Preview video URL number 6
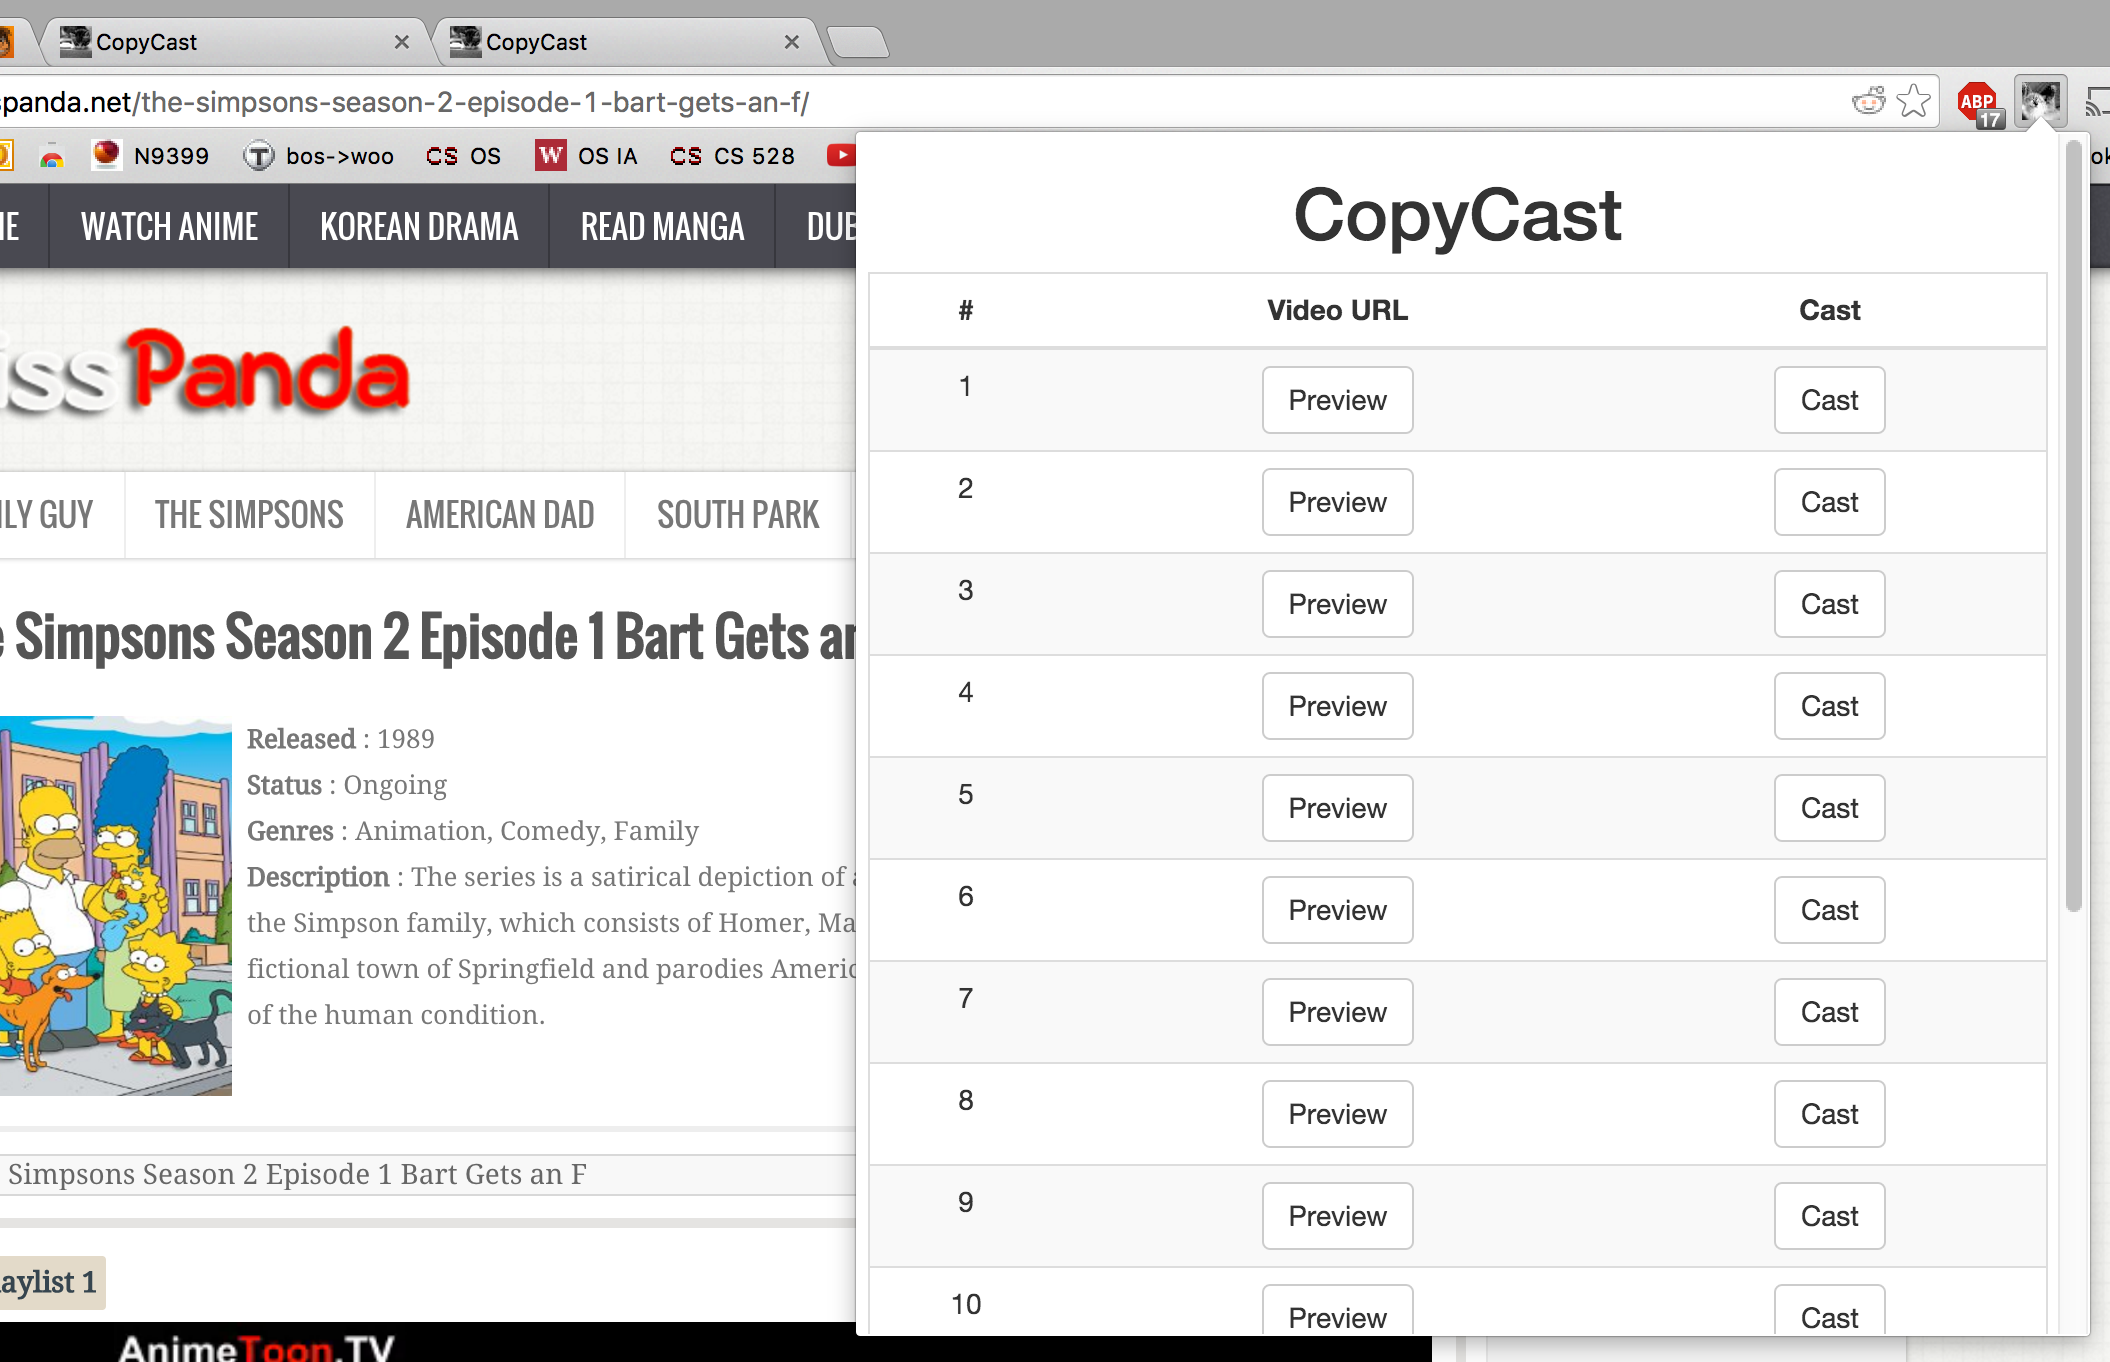This screenshot has width=2110, height=1362. tap(1337, 910)
